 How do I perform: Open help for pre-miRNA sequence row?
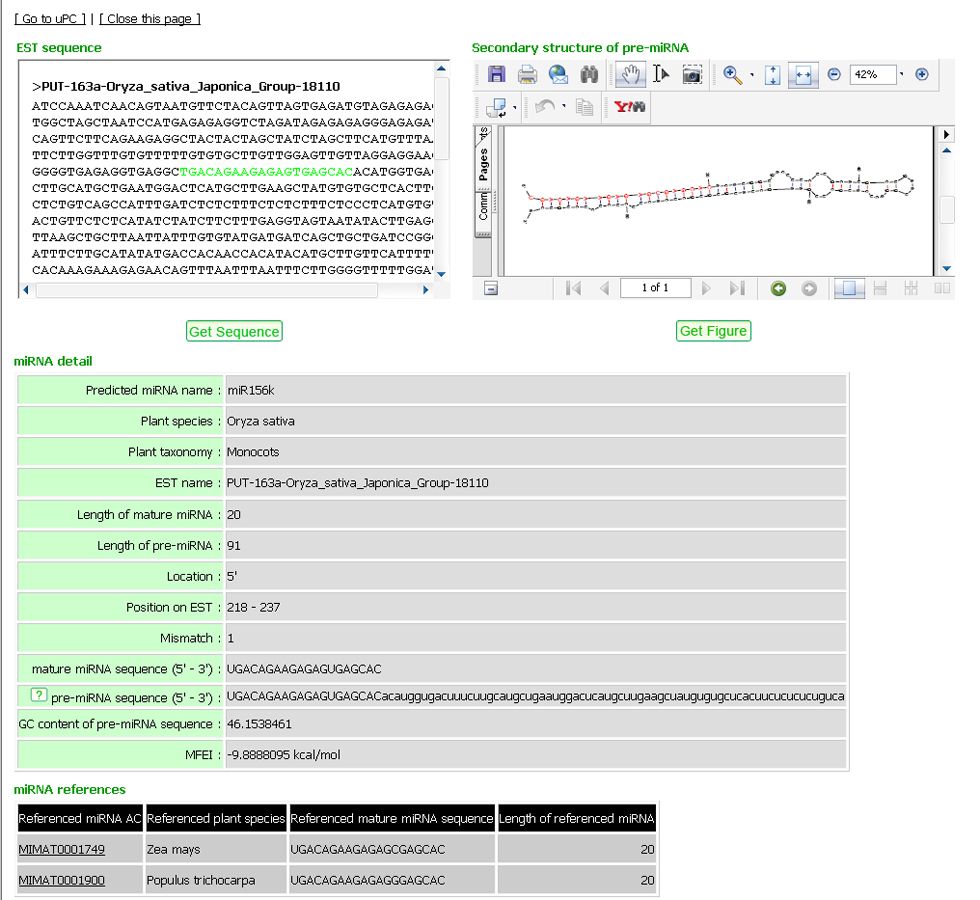pyautogui.click(x=39, y=695)
